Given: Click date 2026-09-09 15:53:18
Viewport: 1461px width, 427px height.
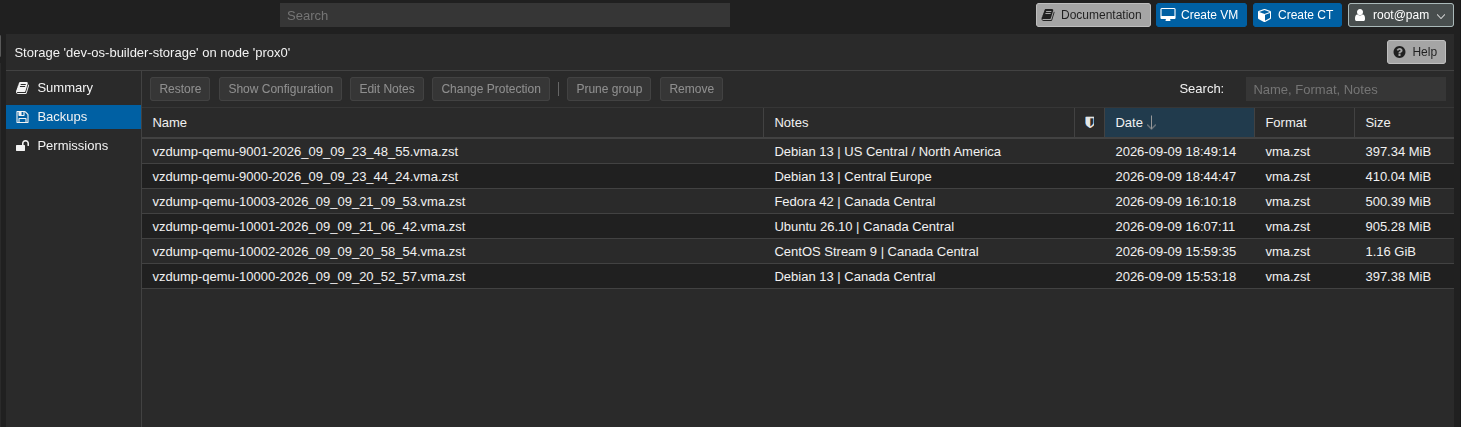Looking at the screenshot, I should (x=1176, y=277).
